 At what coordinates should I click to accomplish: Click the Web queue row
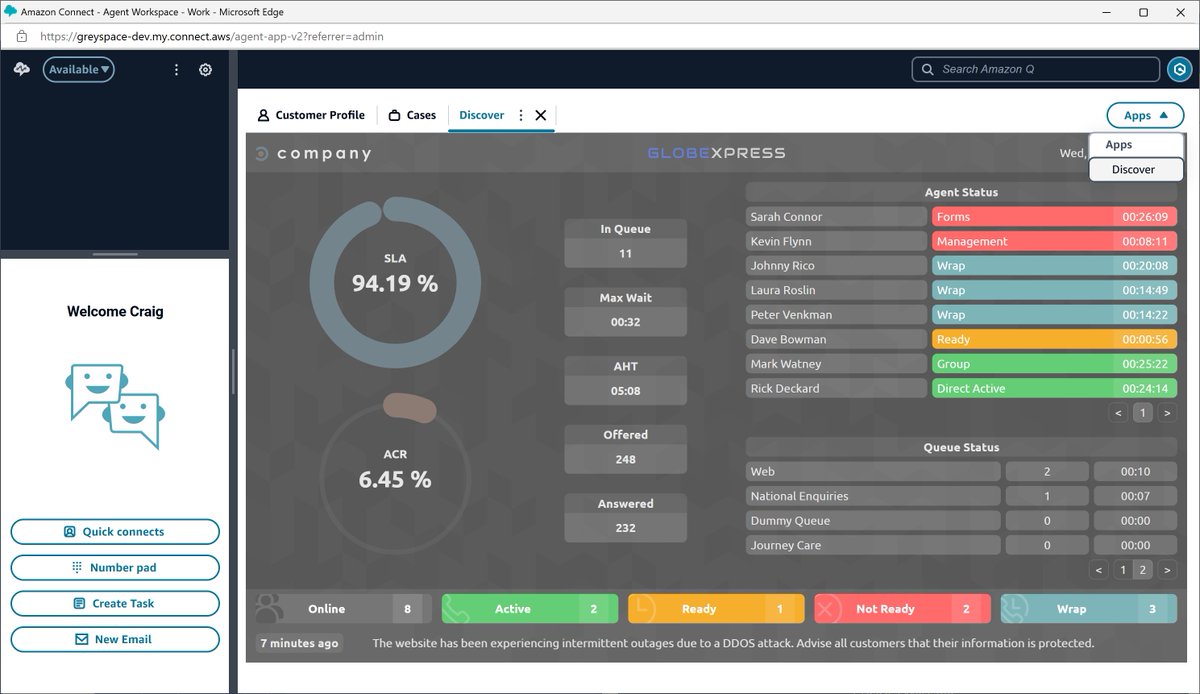point(961,472)
